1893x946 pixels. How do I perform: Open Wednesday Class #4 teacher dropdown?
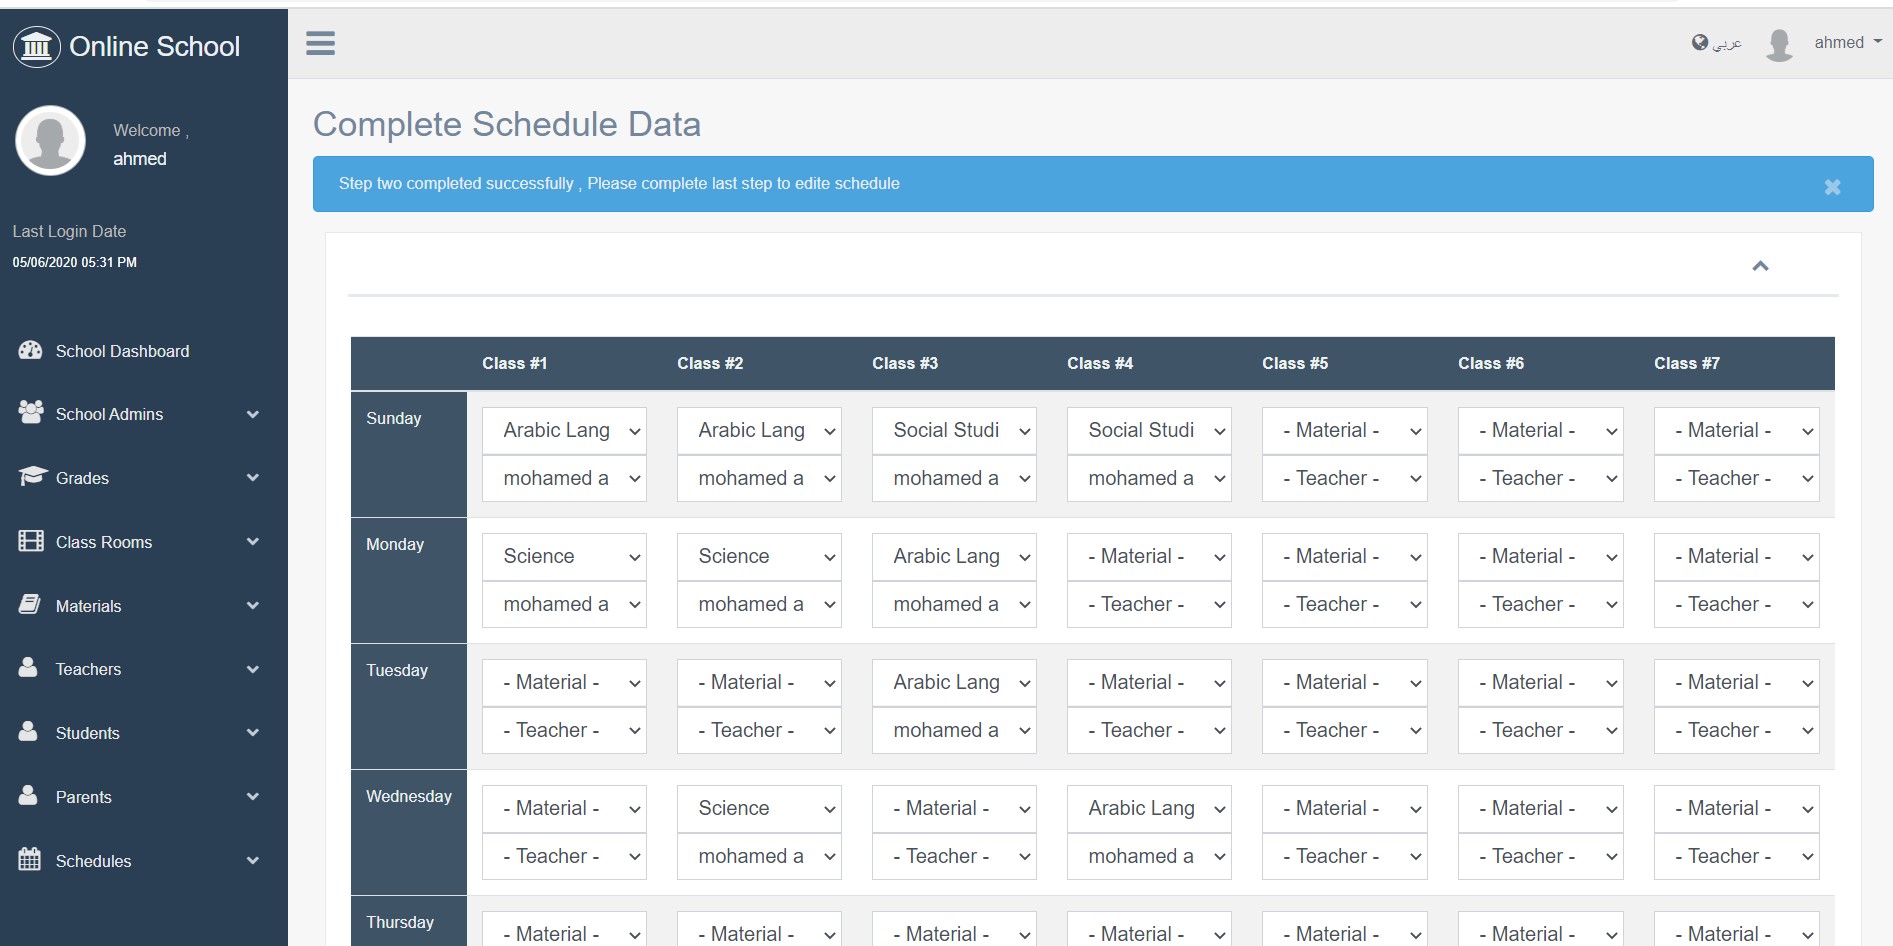(x=1148, y=856)
